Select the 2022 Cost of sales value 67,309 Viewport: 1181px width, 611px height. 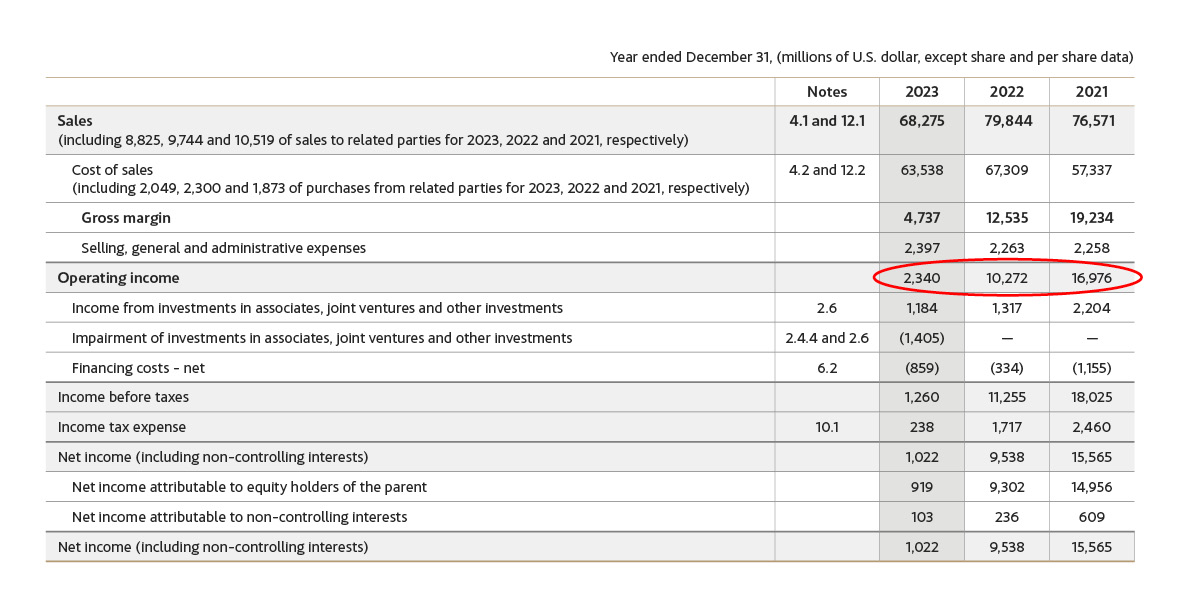1006,170
